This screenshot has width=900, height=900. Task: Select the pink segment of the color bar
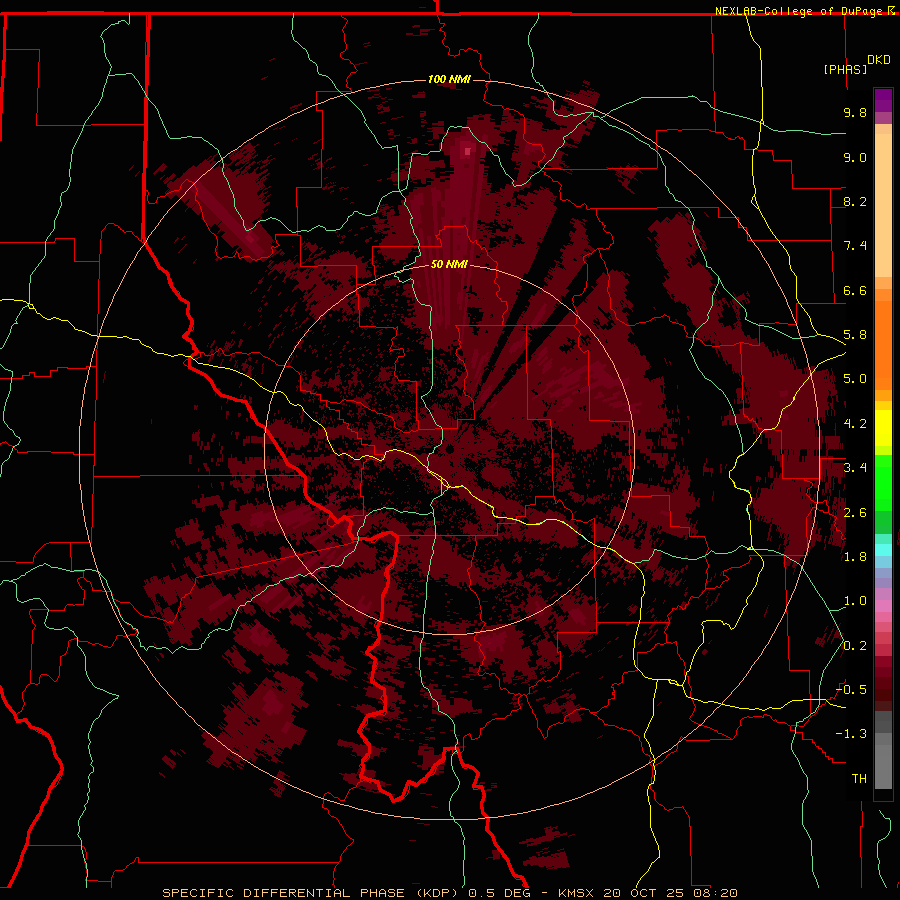(x=883, y=606)
